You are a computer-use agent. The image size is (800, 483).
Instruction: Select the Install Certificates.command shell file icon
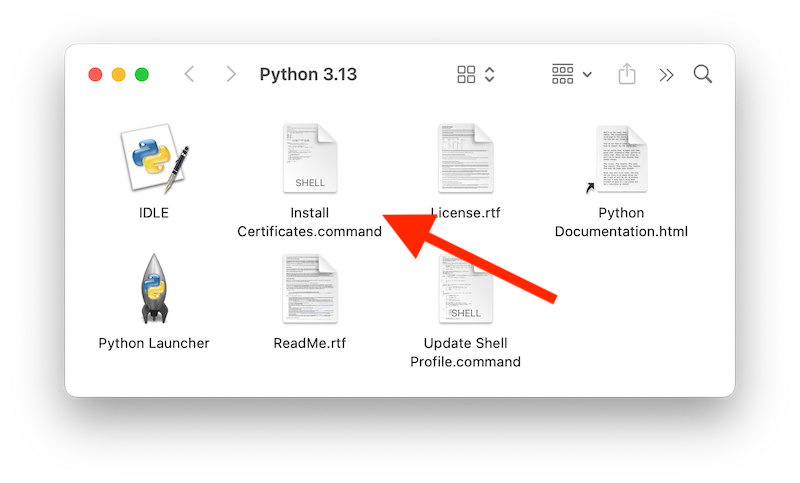[310, 160]
